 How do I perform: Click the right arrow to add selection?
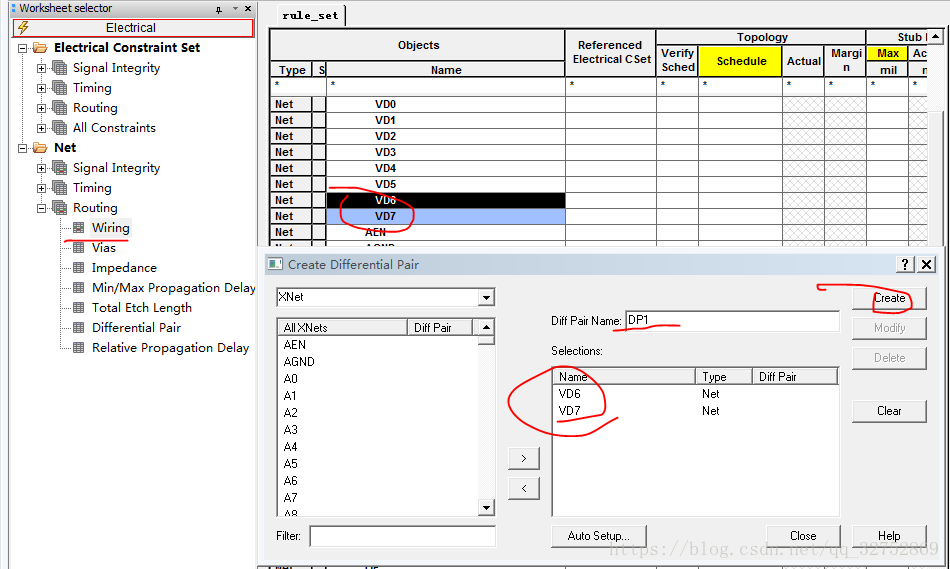tap(523, 458)
